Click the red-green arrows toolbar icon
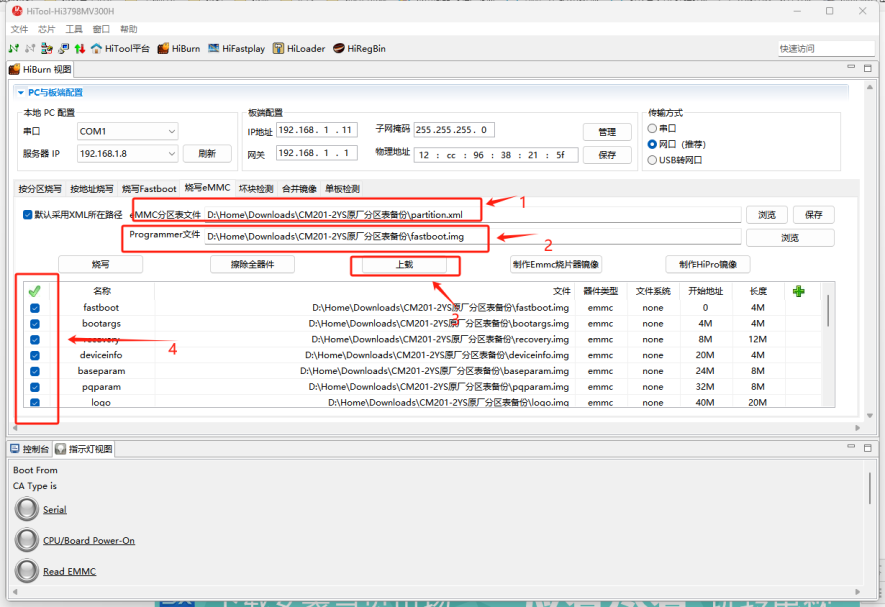Screen dimensions: 885x607 (x=79, y=48)
